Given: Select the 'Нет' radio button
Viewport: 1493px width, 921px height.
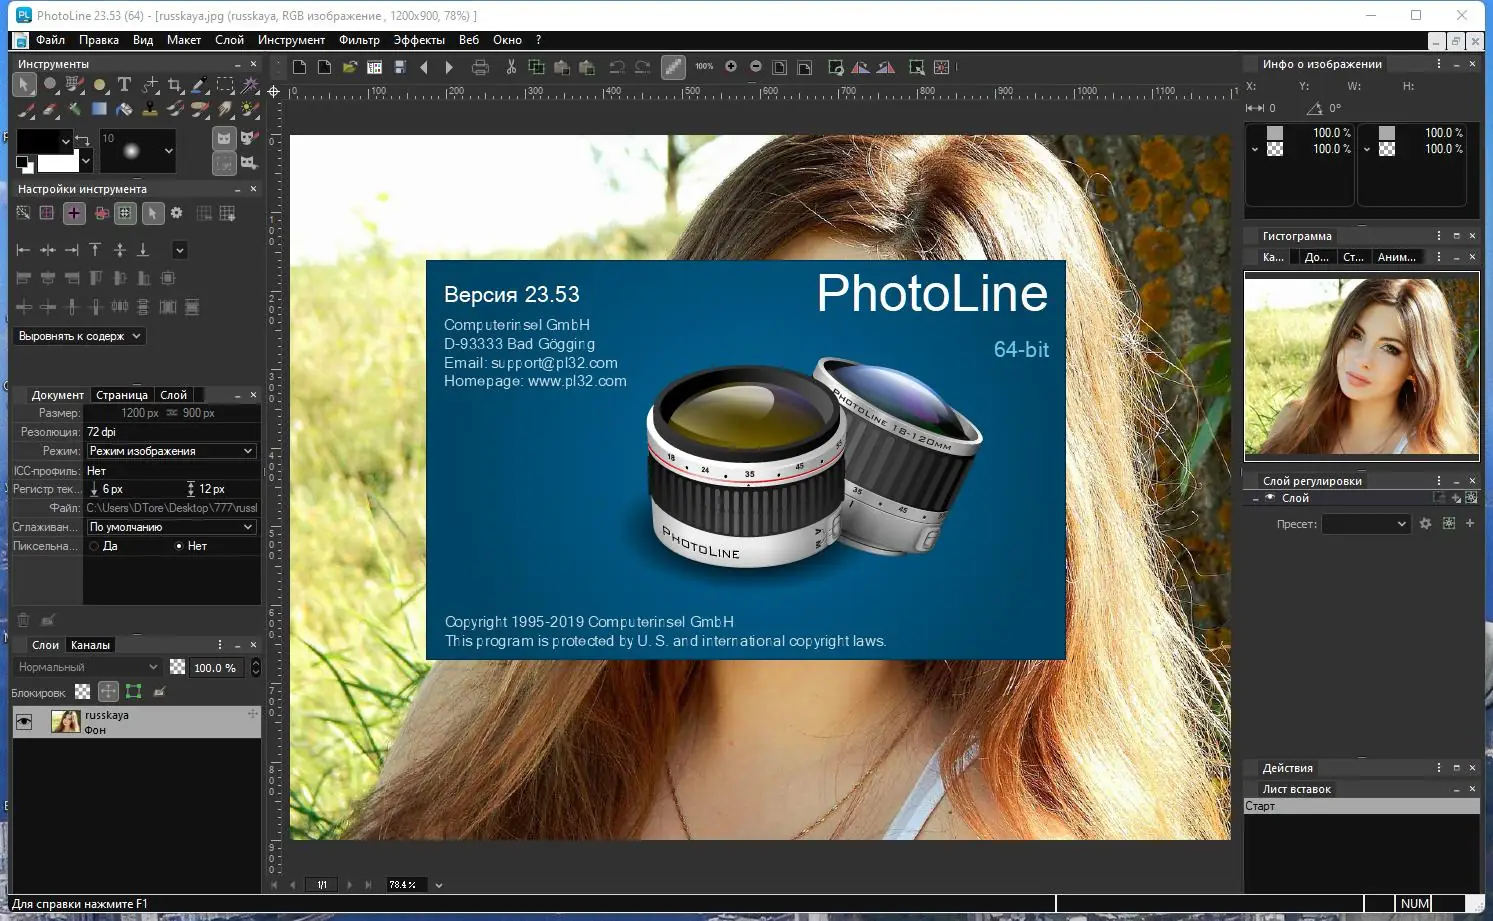Looking at the screenshot, I should coord(179,546).
